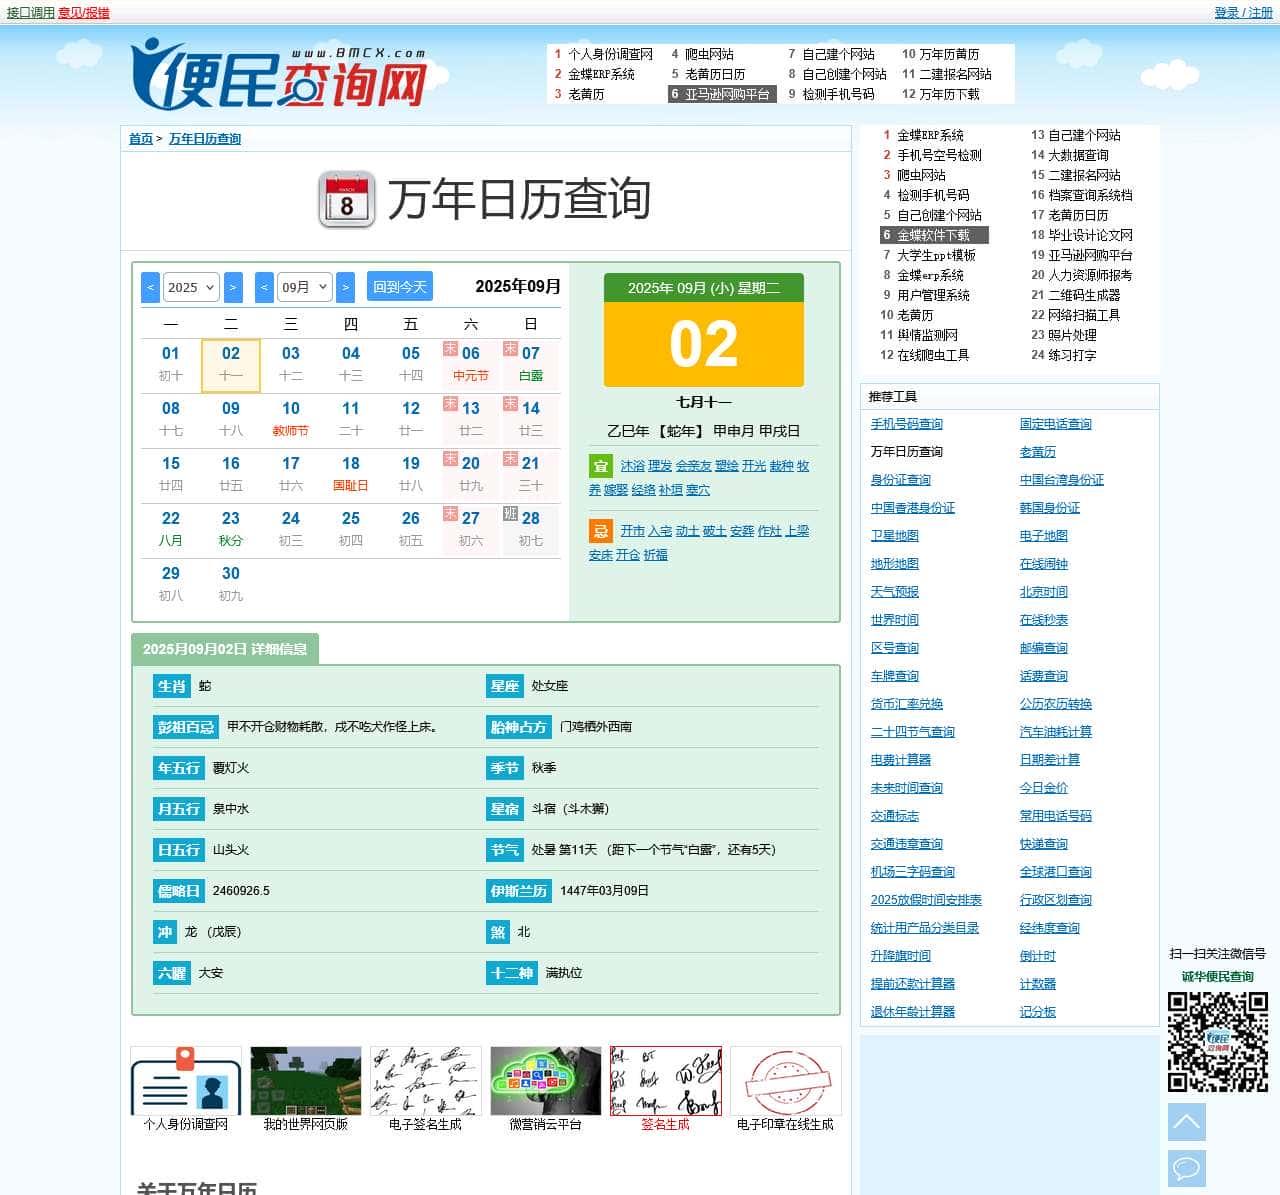Image resolution: width=1280 pixels, height=1195 pixels.
Task: Go to next year arrow button
Action: [x=233, y=287]
